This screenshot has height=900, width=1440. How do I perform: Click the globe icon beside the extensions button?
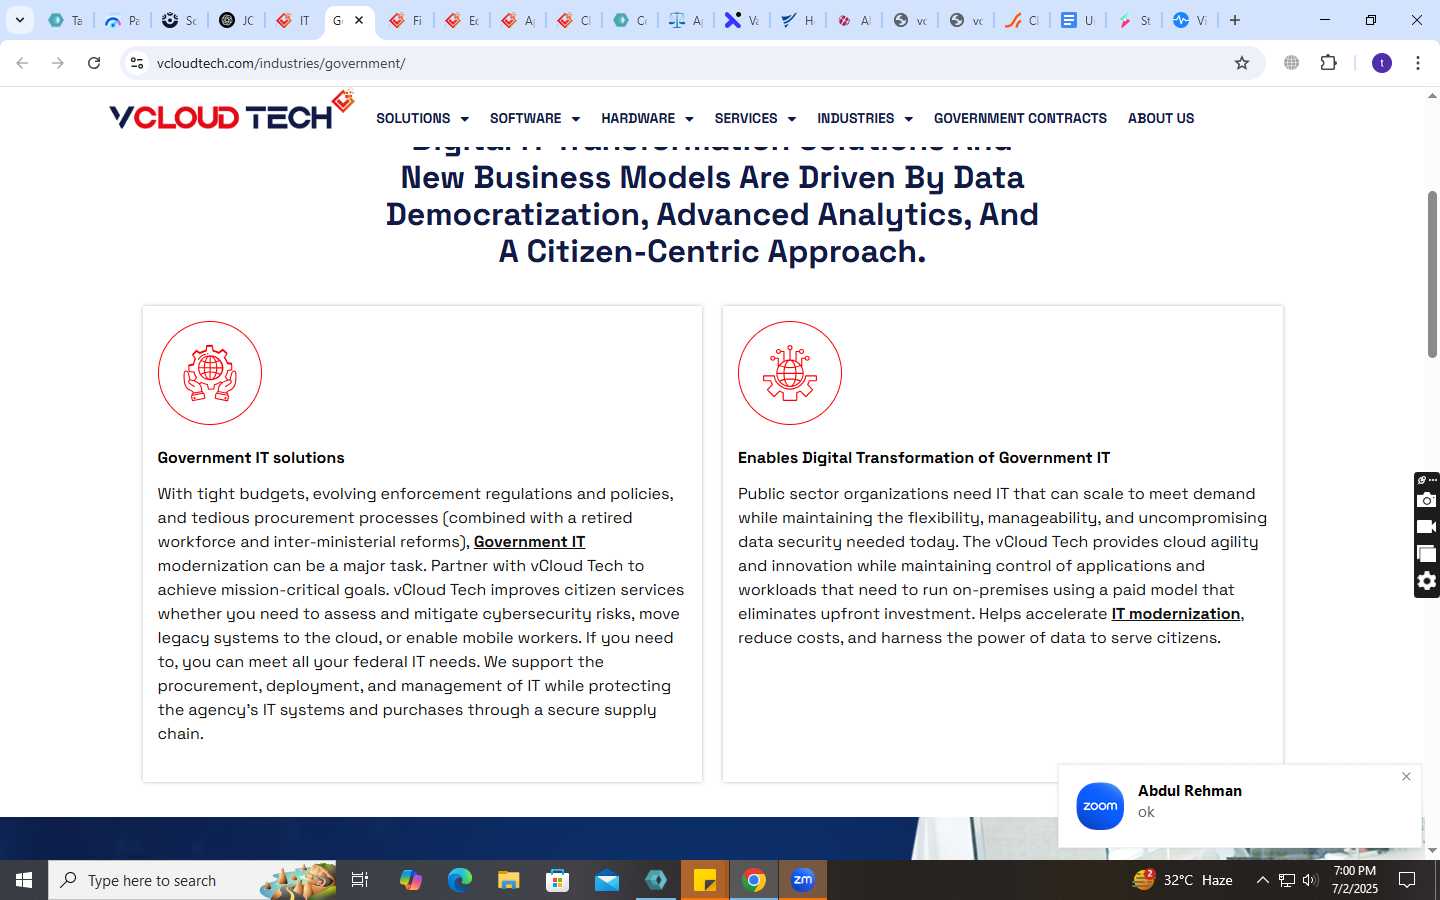coord(1292,63)
